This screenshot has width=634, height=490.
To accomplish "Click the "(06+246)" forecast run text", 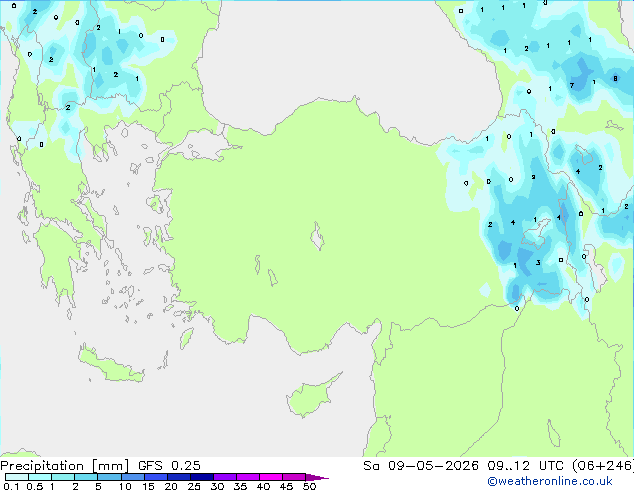I will click(x=603, y=466).
